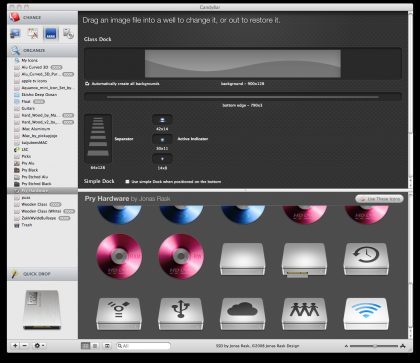Viewport: 420px width, 363px height.
Task: Switch to icon grid view
Action: 85,346
